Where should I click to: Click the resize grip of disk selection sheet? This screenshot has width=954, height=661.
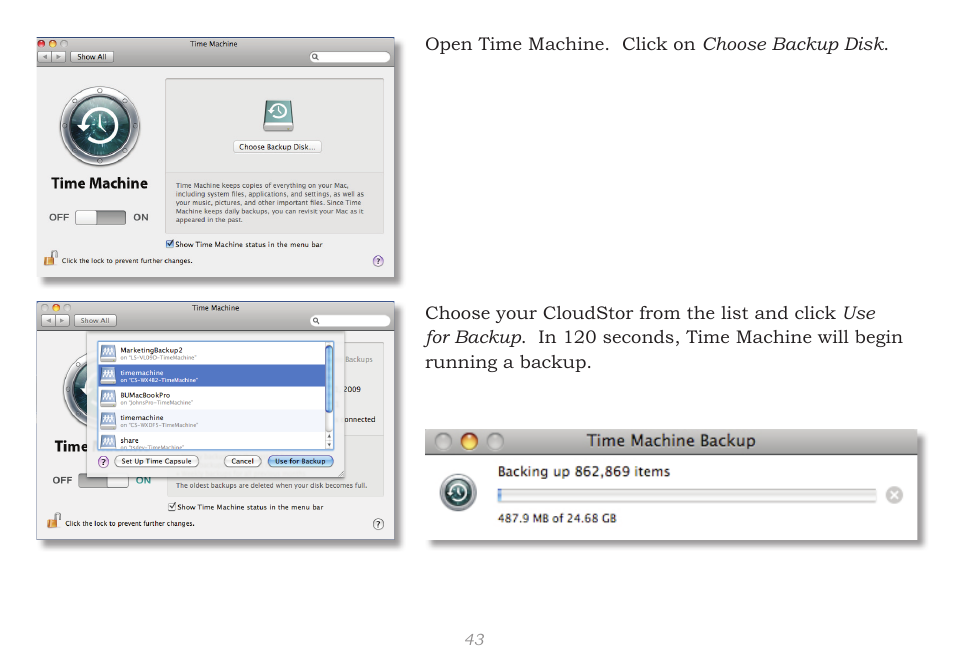point(341,474)
